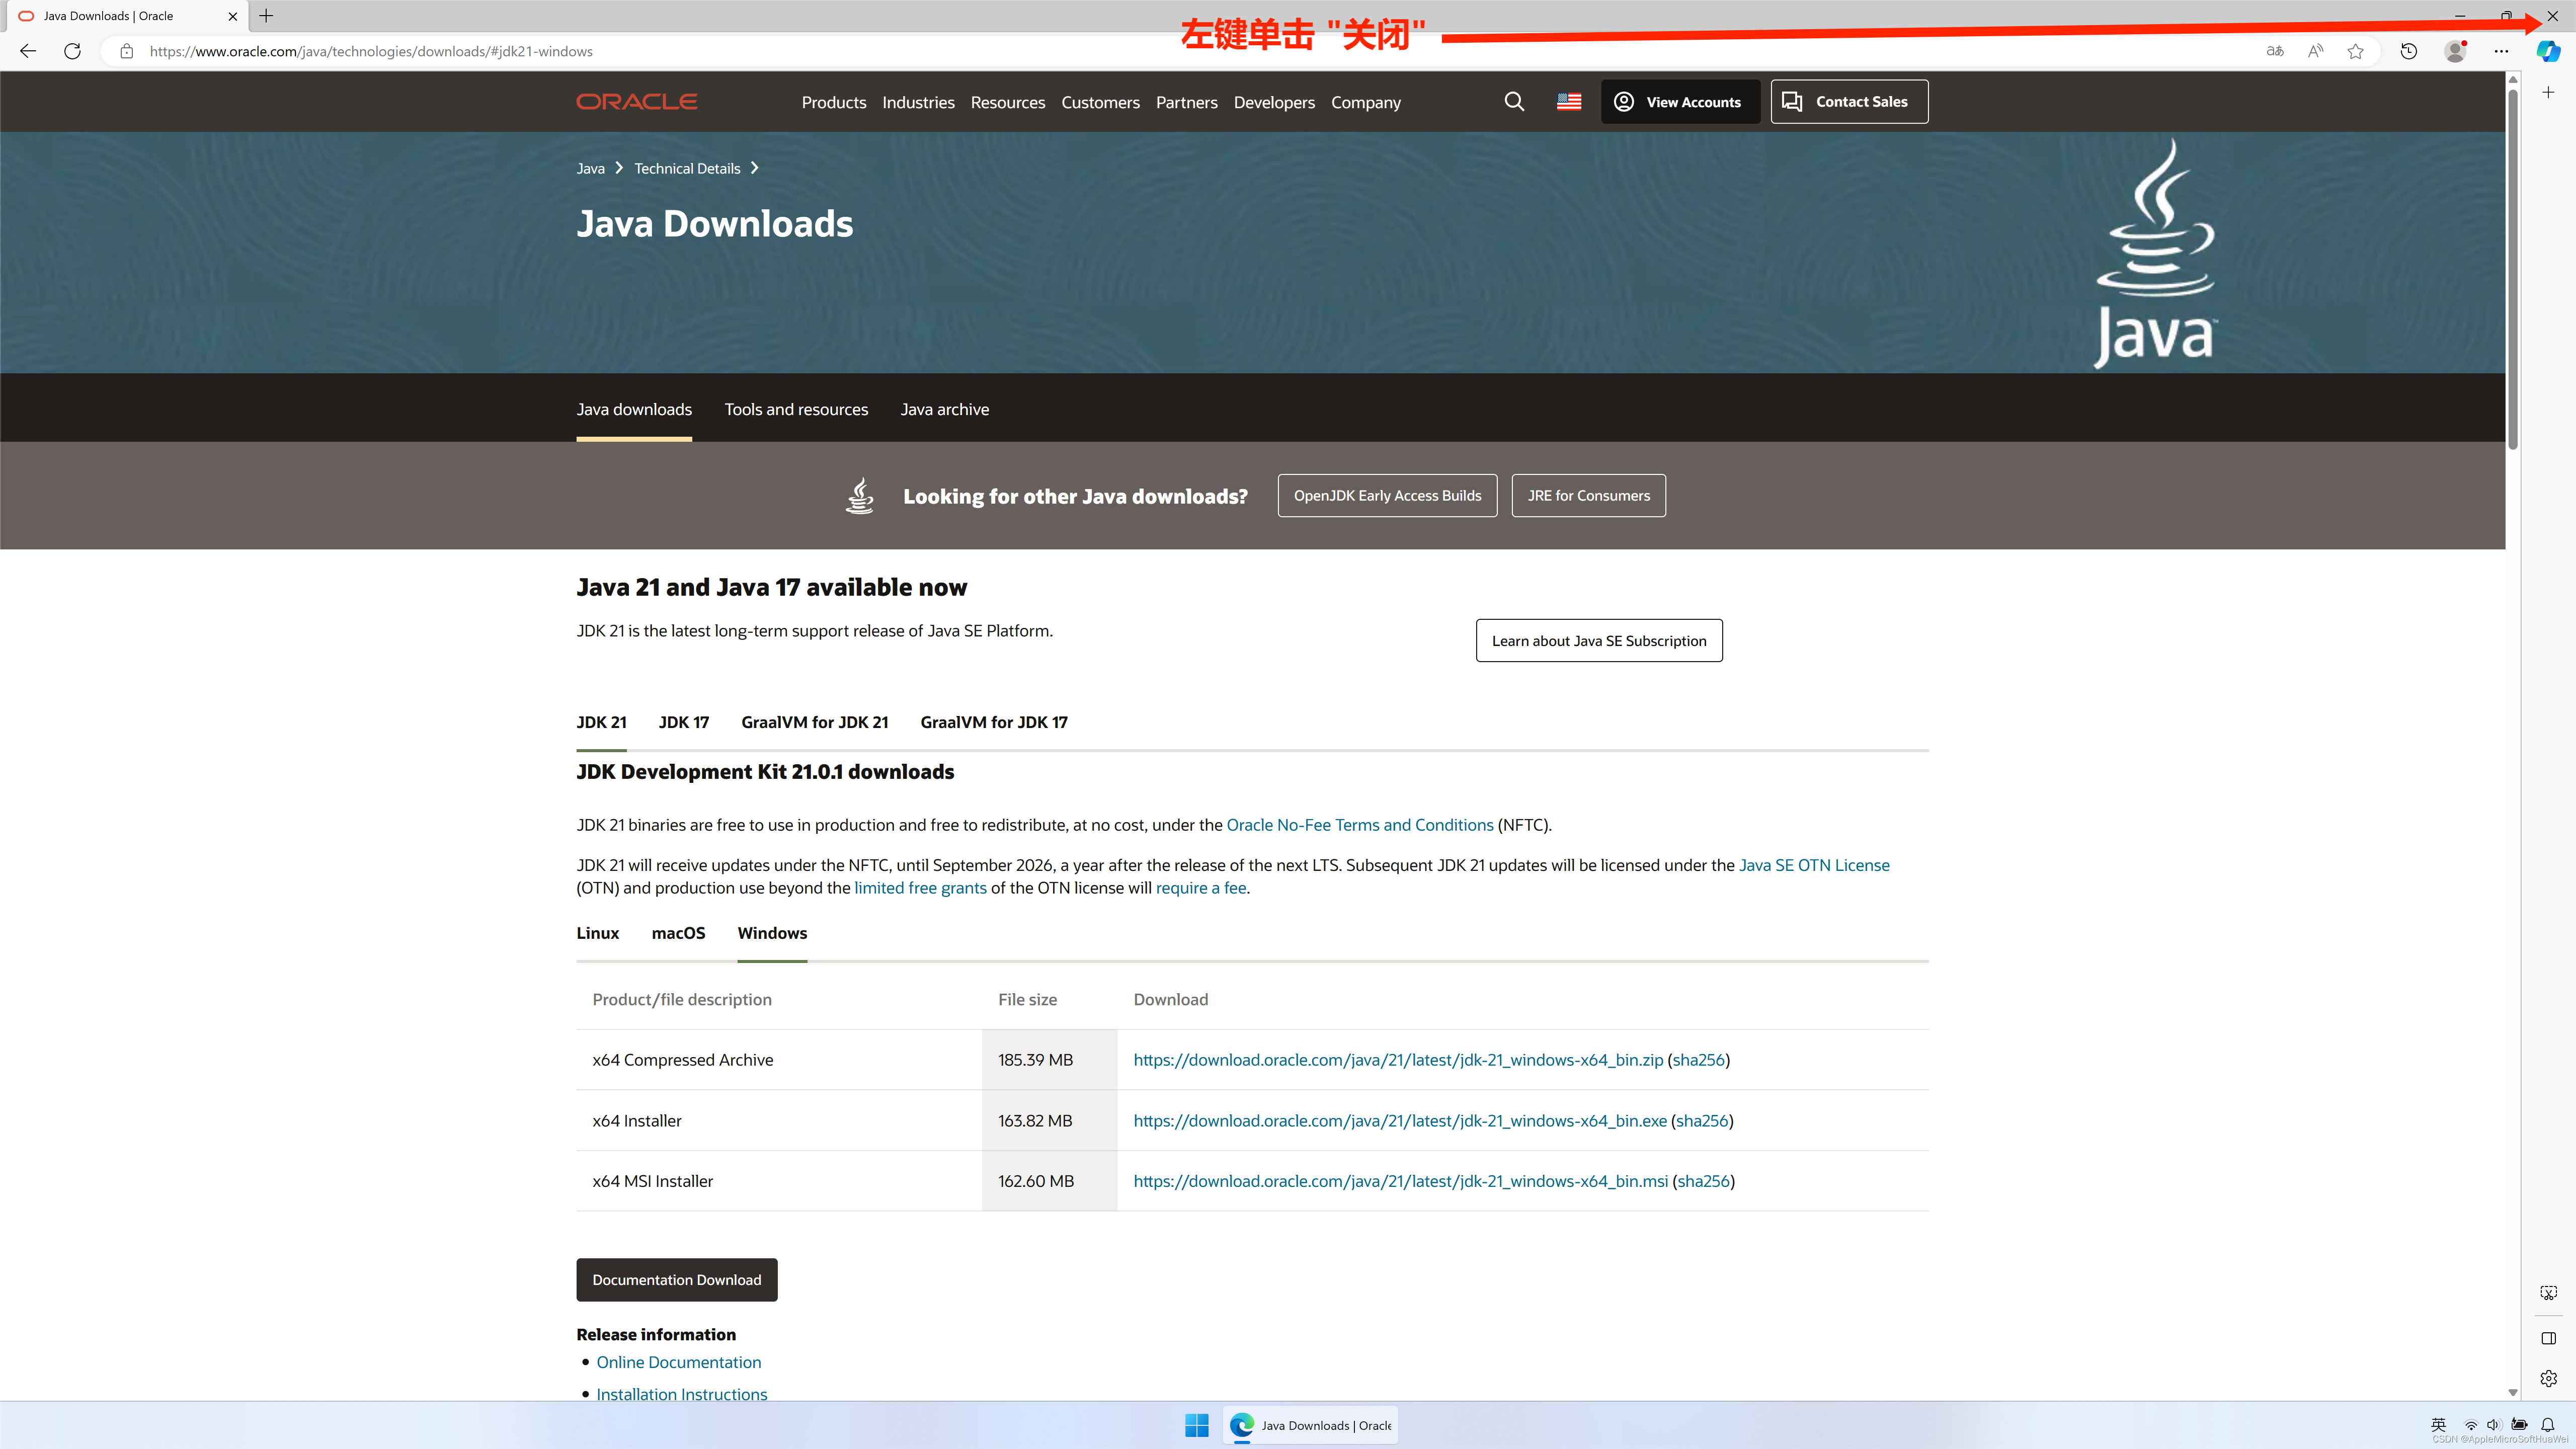Download the jdk-21 windows-x64 zip
2576x1449 pixels.
coord(1398,1060)
